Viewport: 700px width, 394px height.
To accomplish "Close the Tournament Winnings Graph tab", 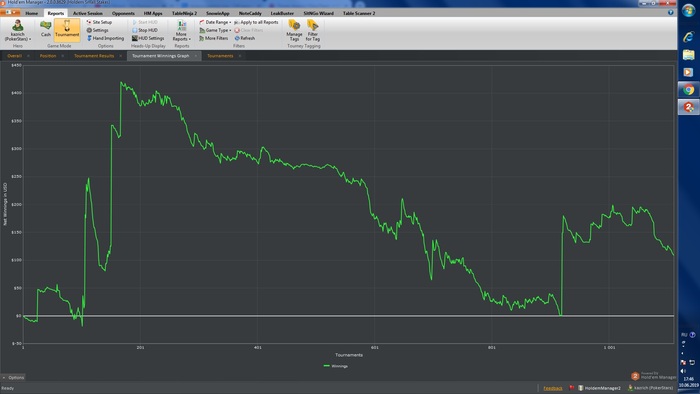I will [196, 56].
